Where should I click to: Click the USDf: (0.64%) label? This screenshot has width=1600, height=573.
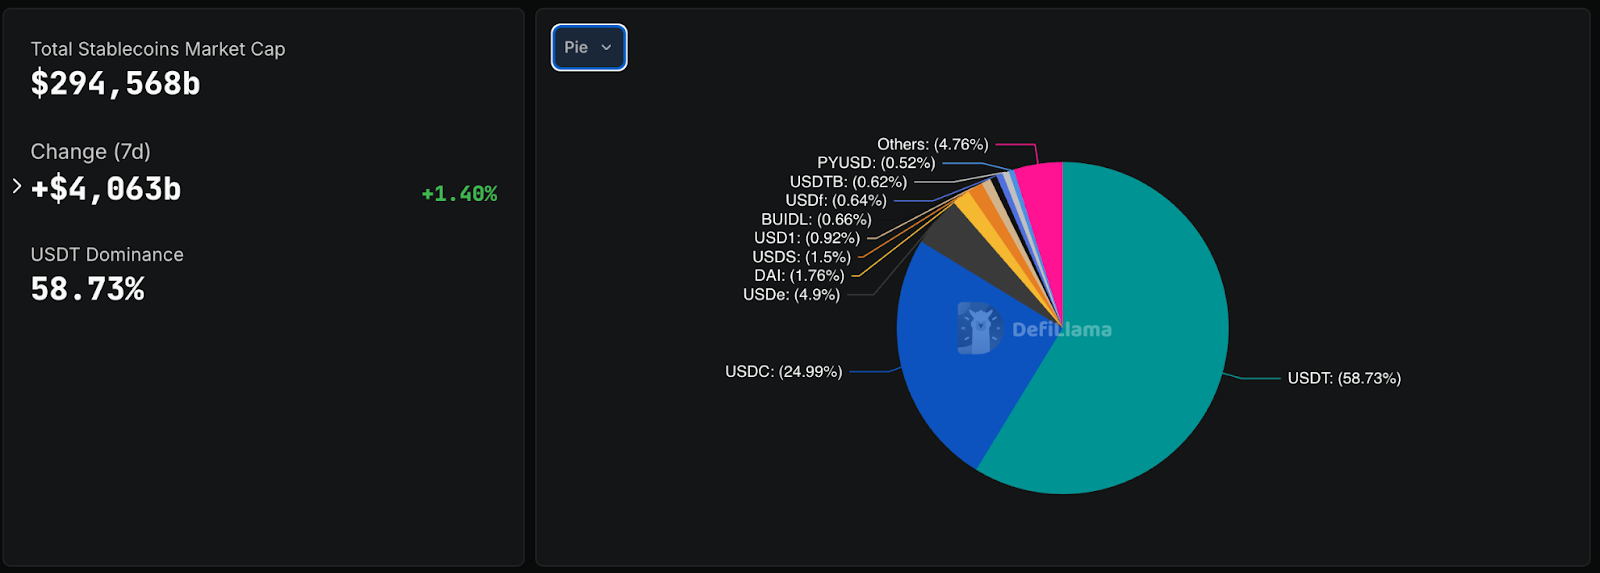click(x=836, y=200)
